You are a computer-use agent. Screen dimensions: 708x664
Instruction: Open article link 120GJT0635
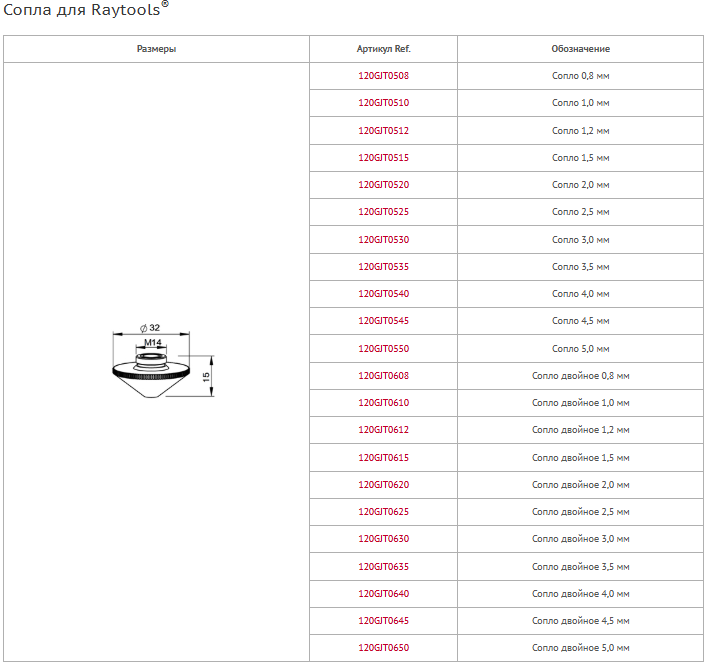(x=383, y=567)
